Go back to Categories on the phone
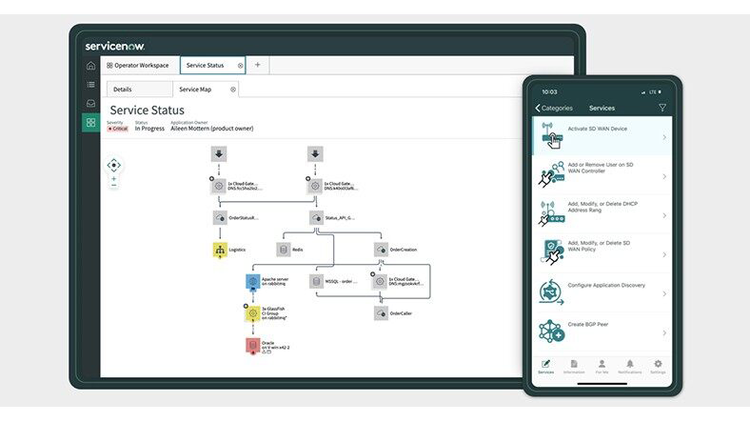Image resolution: width=750 pixels, height=422 pixels. pos(554,108)
